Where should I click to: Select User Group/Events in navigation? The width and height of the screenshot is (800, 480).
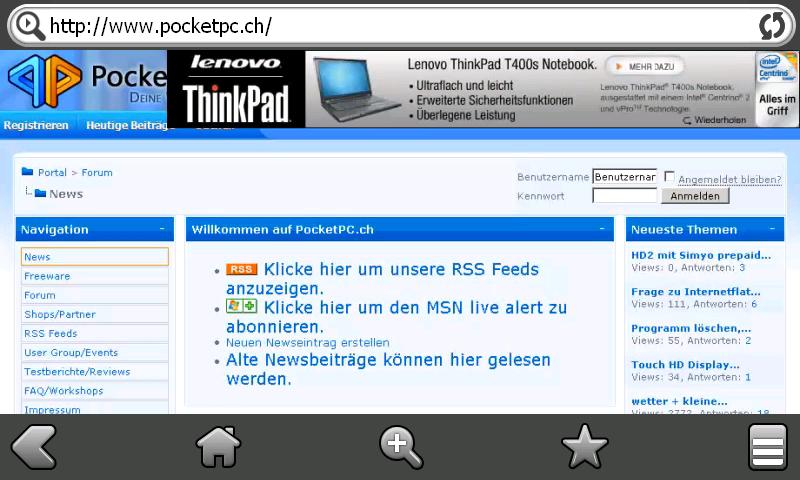tap(94, 352)
